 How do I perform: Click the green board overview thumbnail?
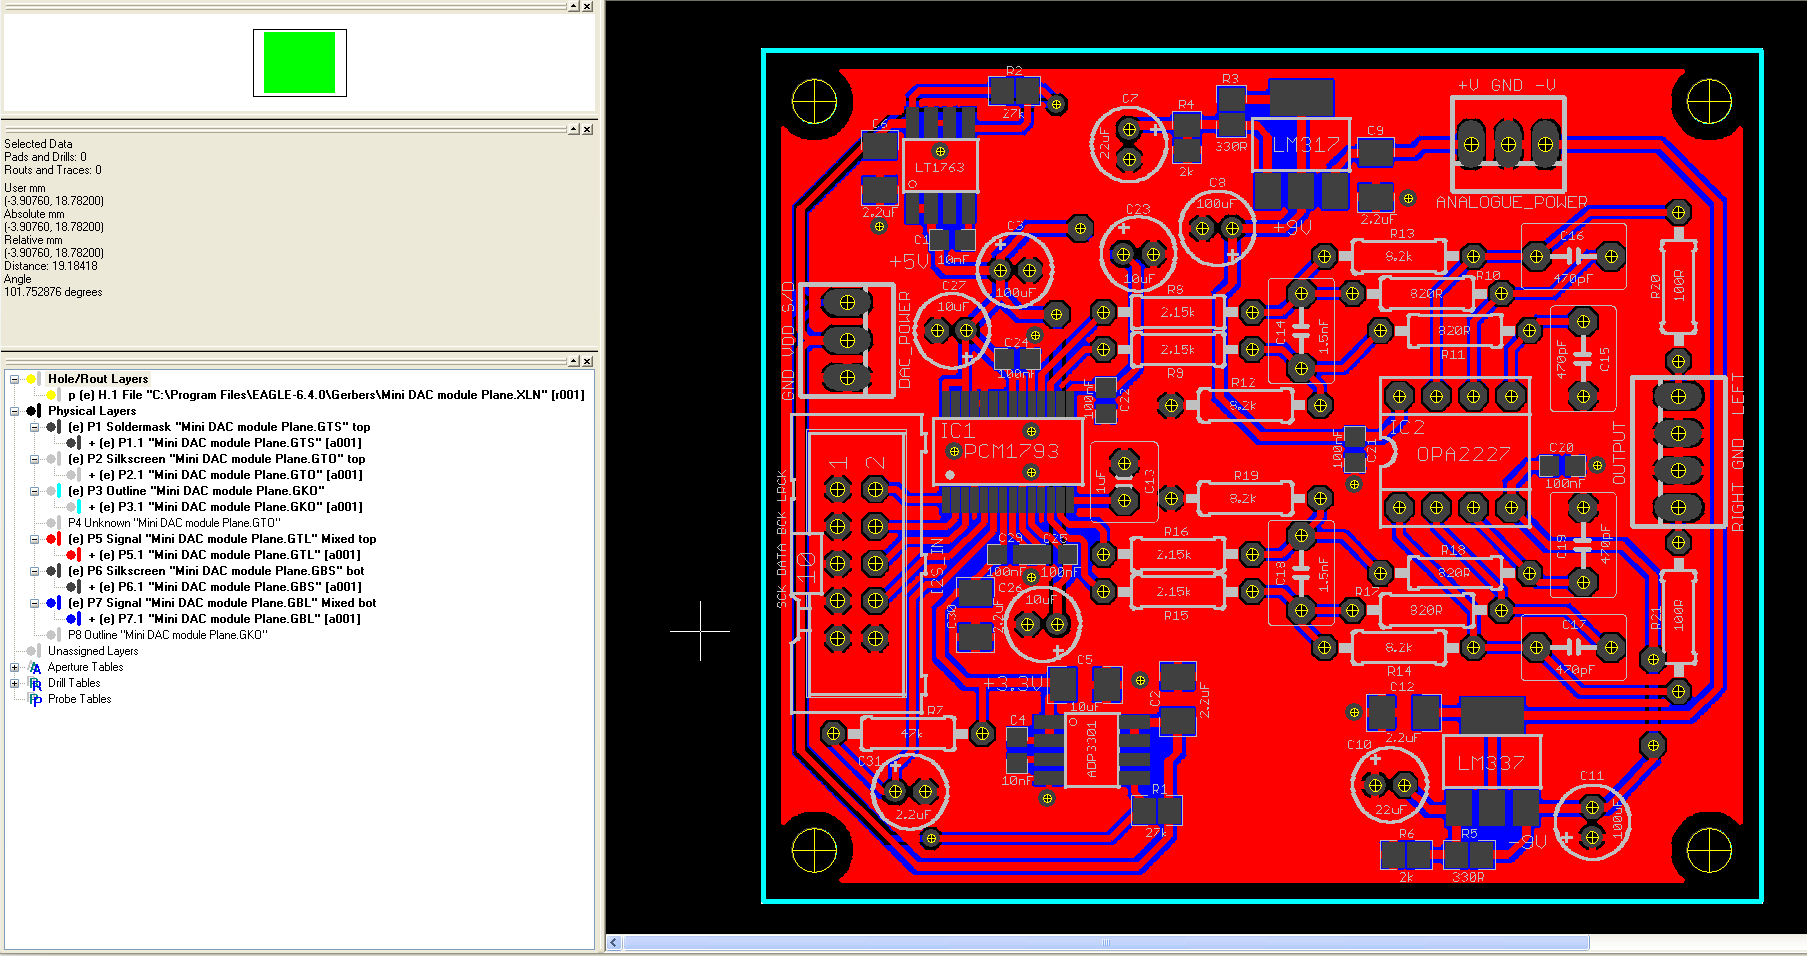click(299, 63)
